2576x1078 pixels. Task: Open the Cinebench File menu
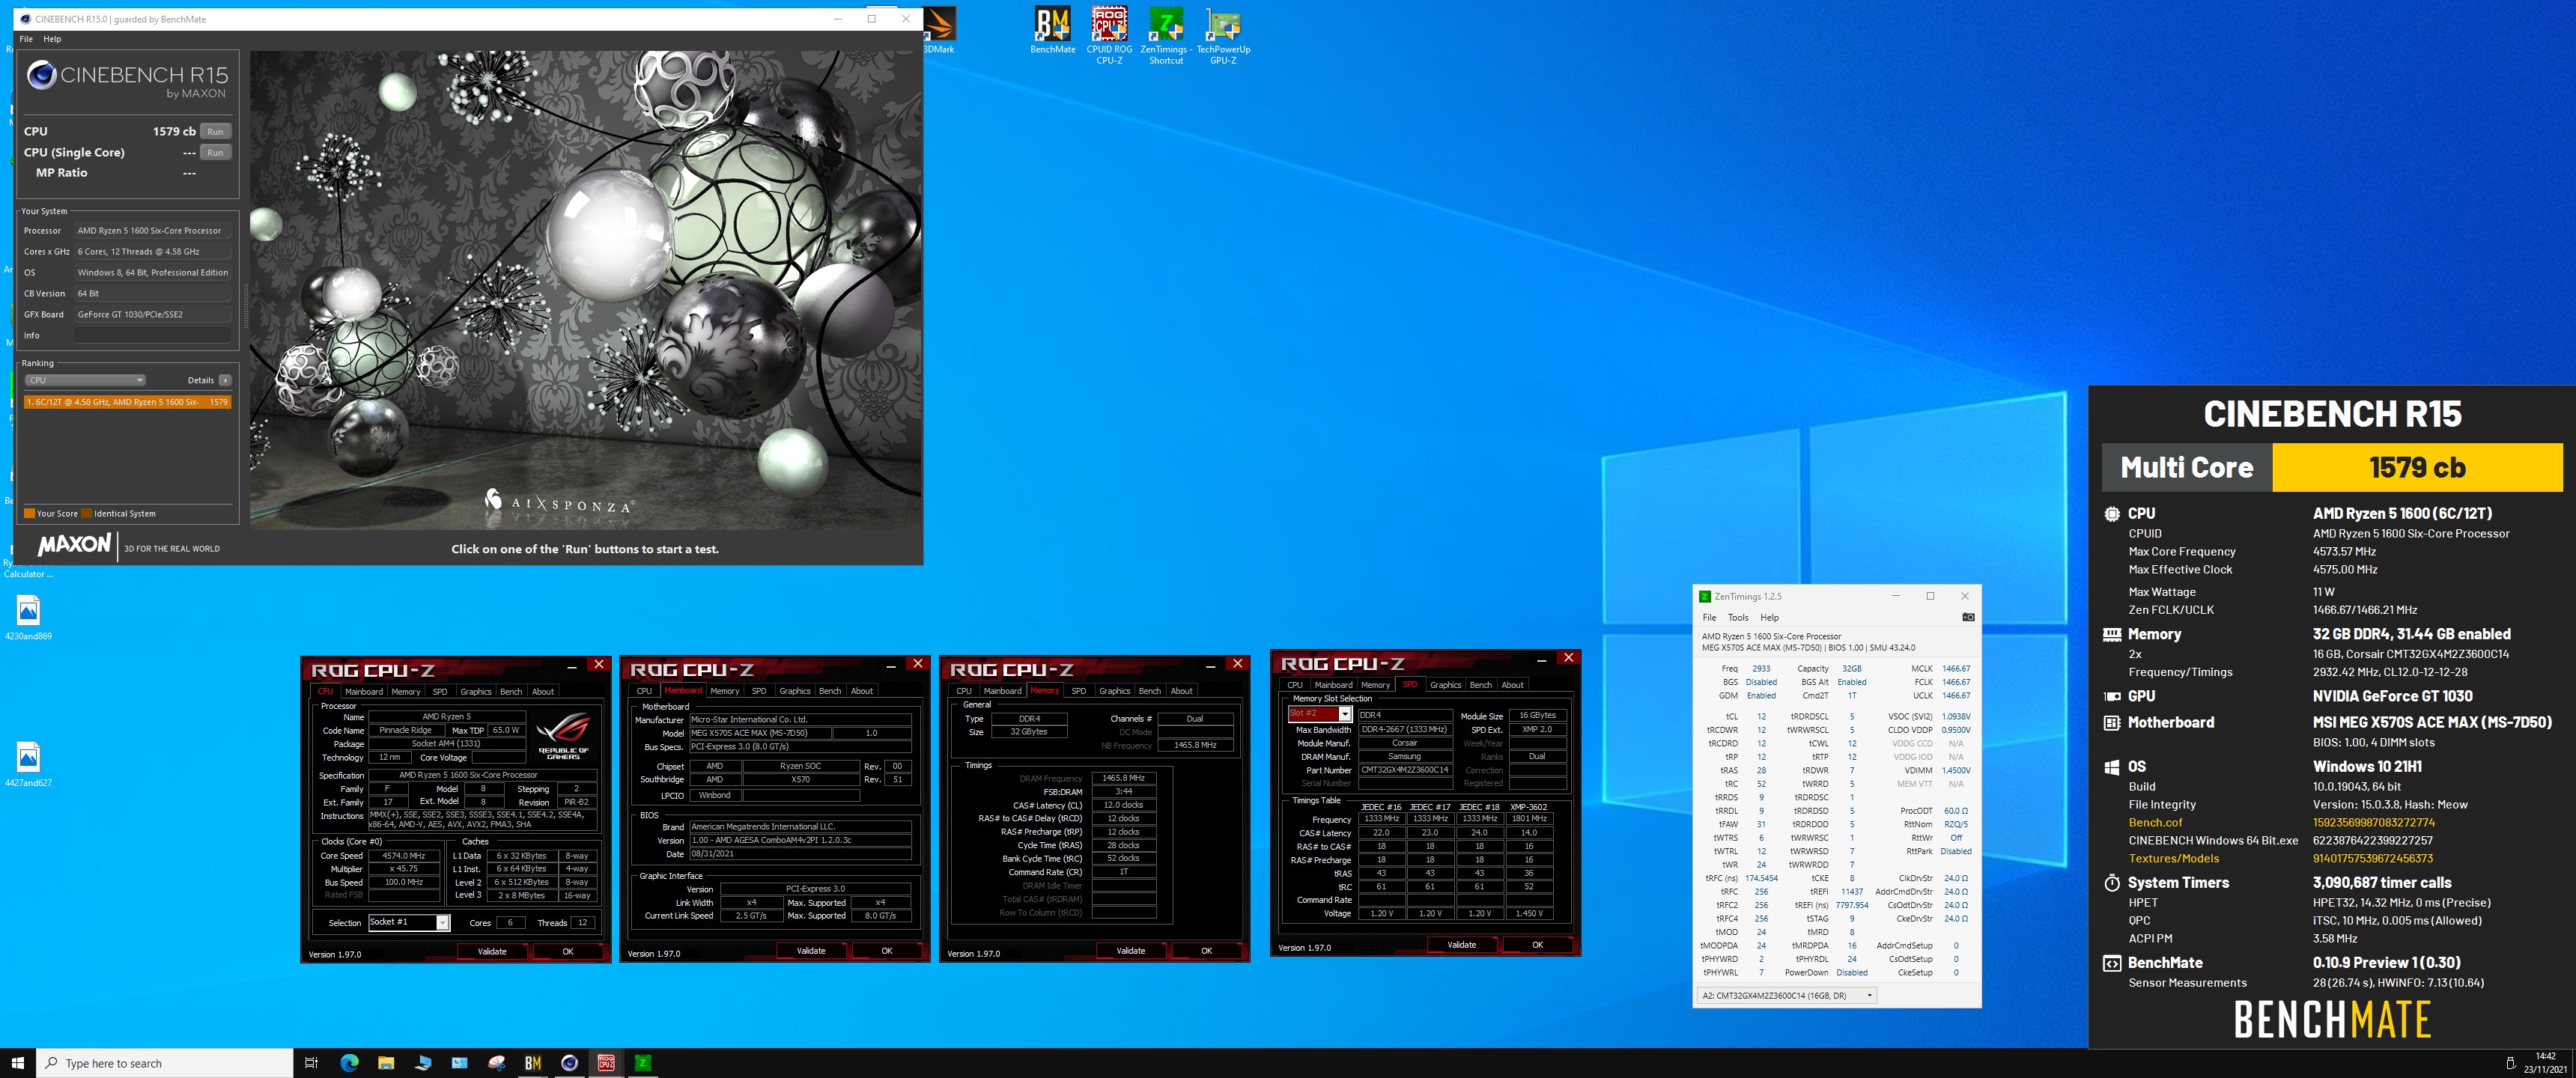click(26, 39)
